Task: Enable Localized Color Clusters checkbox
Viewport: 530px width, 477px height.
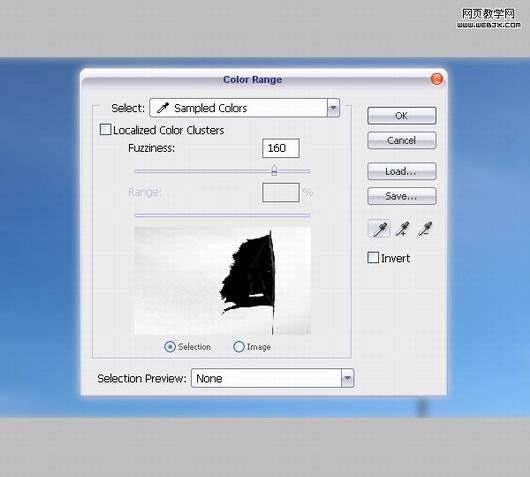Action: pos(105,129)
